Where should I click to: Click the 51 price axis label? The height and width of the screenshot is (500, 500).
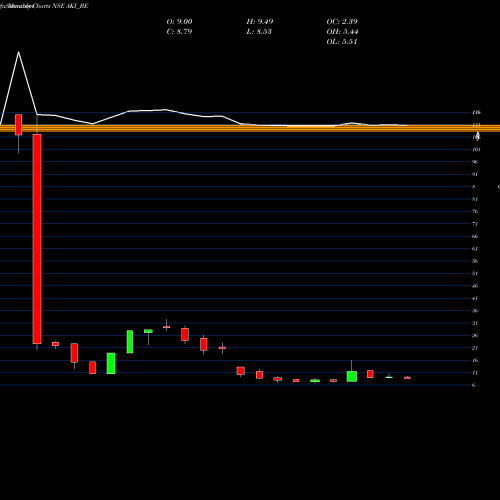tap(475, 274)
